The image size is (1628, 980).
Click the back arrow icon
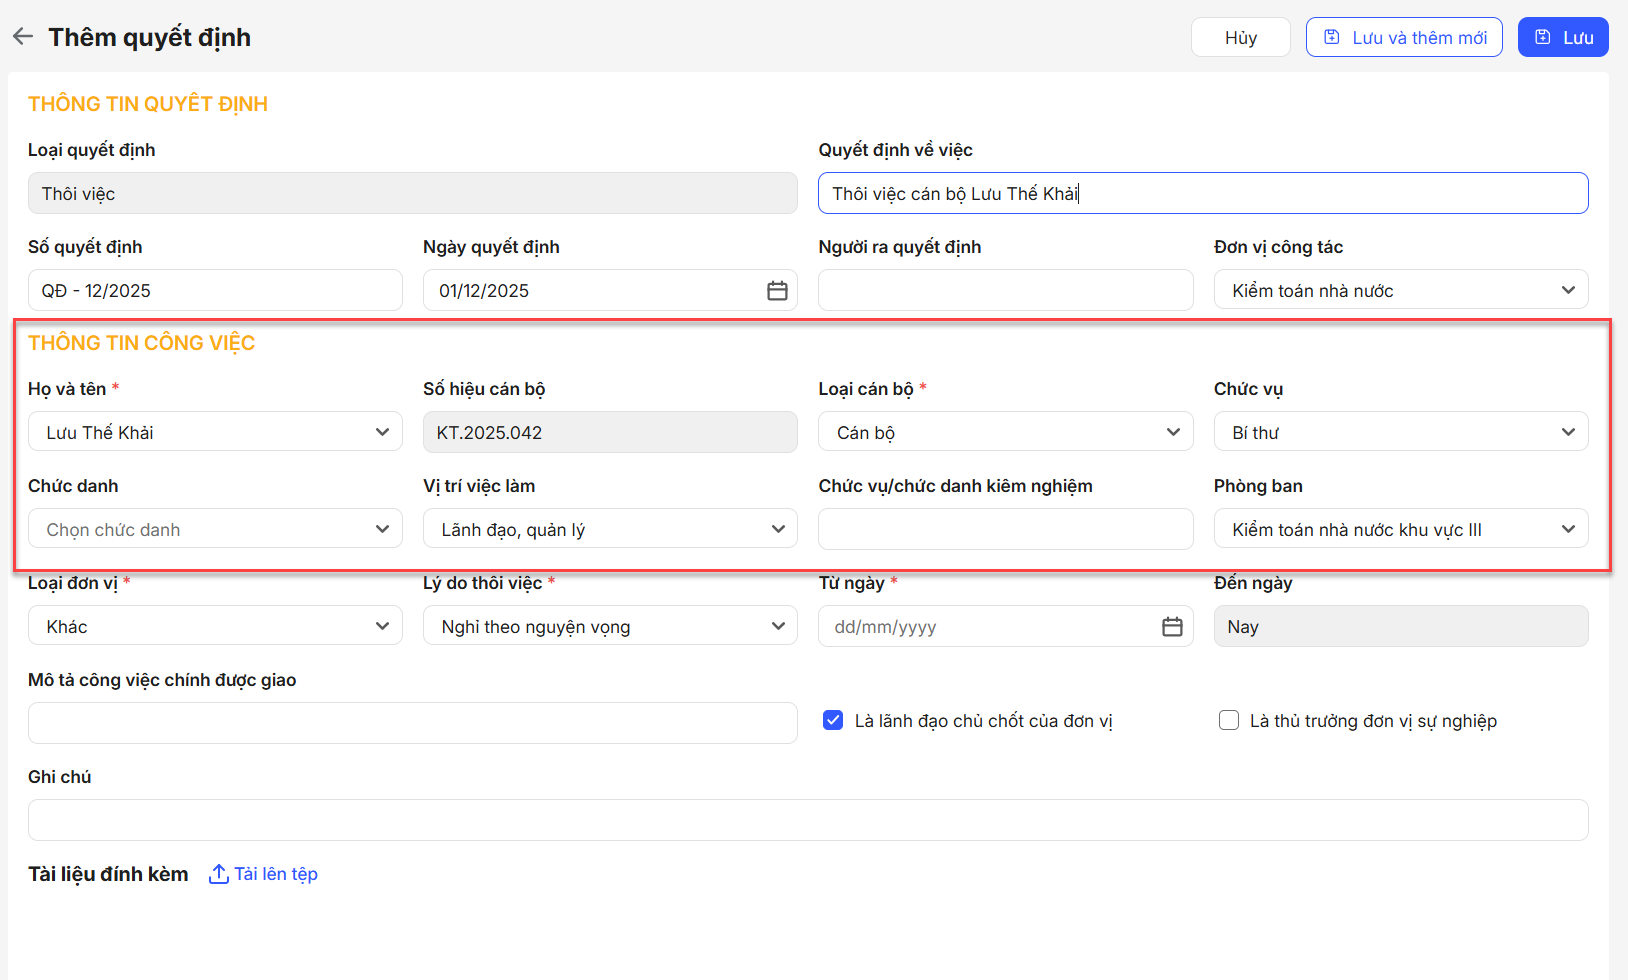23,37
